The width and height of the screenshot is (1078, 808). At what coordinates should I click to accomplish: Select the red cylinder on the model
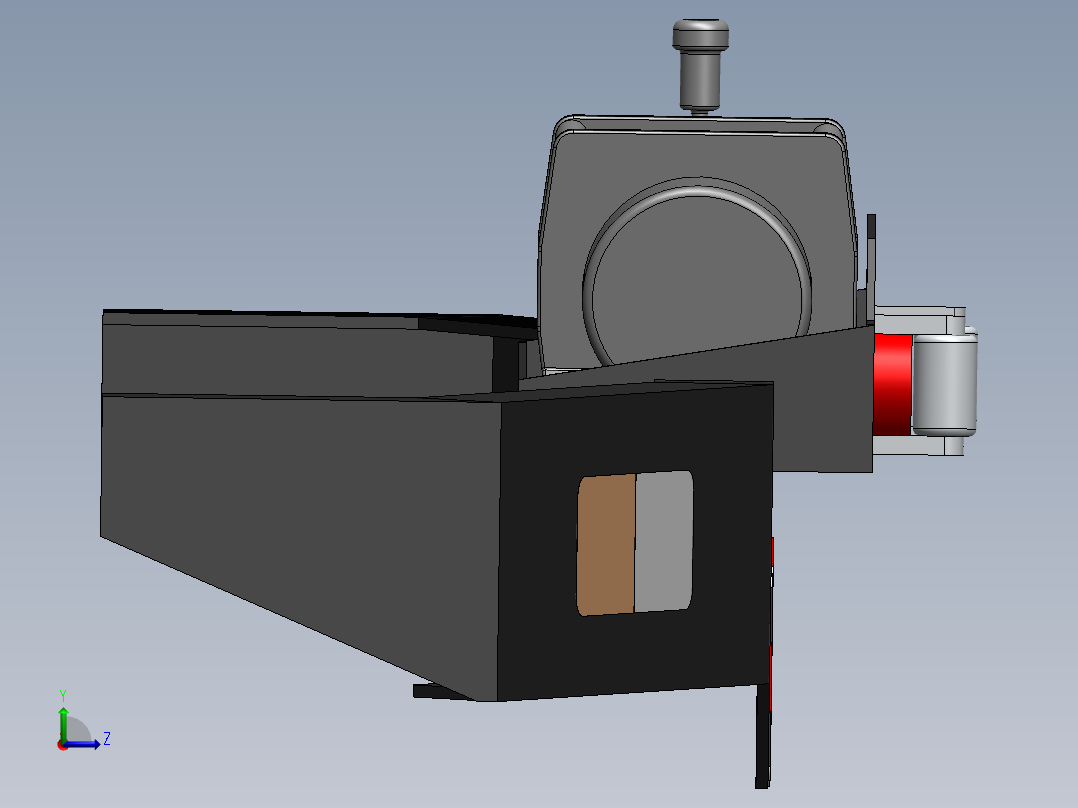coord(892,385)
